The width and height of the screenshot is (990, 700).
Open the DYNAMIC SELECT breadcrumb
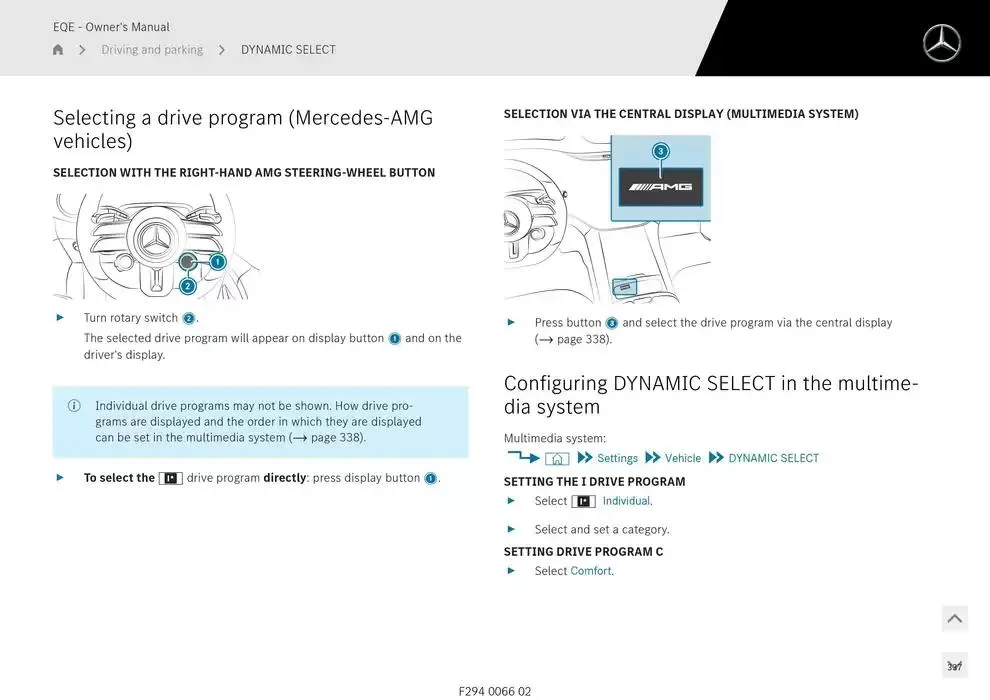tap(288, 50)
